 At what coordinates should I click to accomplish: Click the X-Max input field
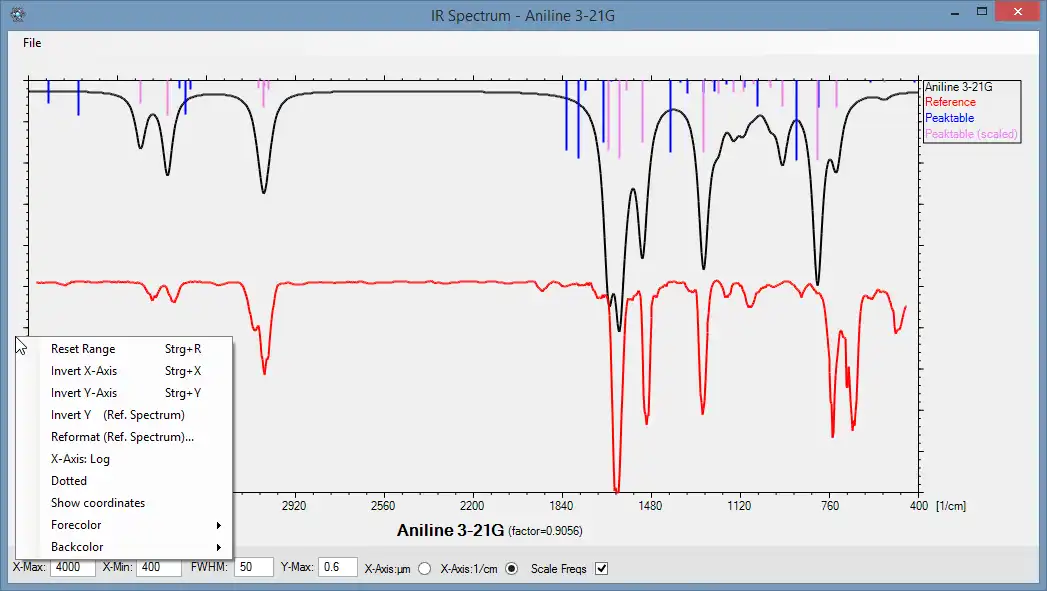tap(73, 567)
